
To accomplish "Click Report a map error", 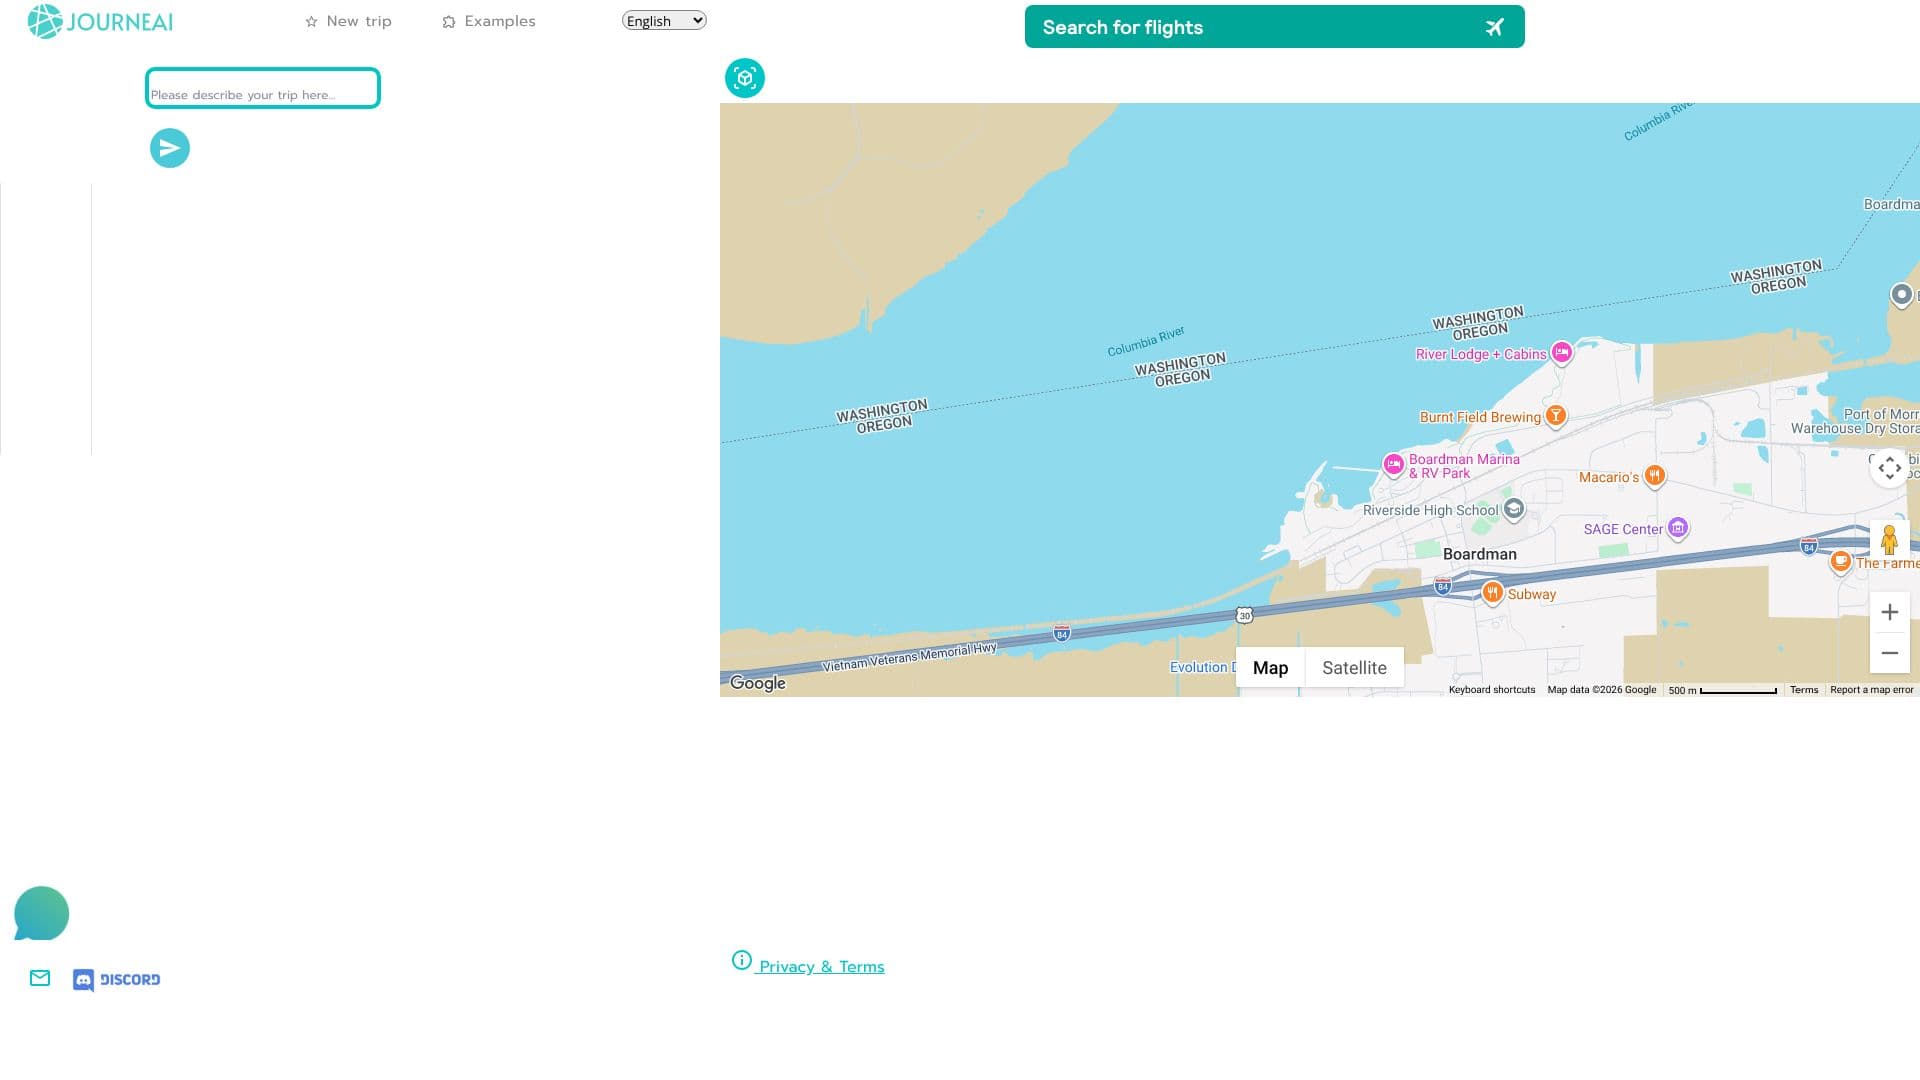I will point(1871,690).
